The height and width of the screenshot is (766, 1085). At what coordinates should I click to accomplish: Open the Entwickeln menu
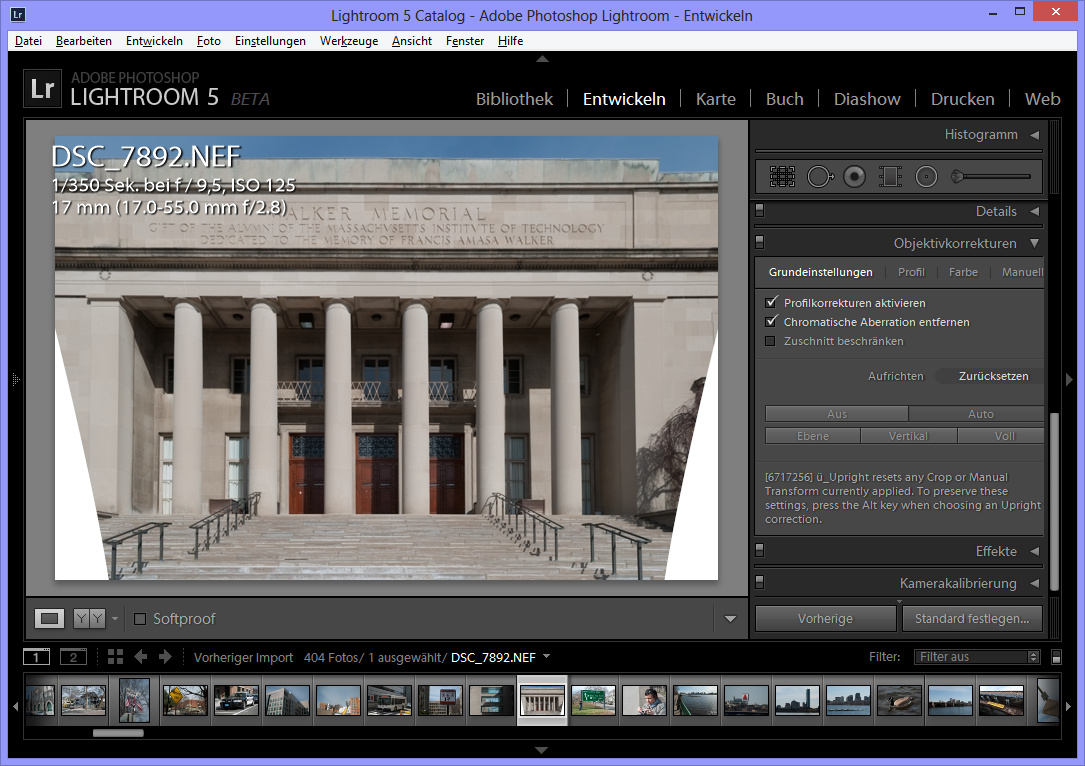tap(154, 41)
